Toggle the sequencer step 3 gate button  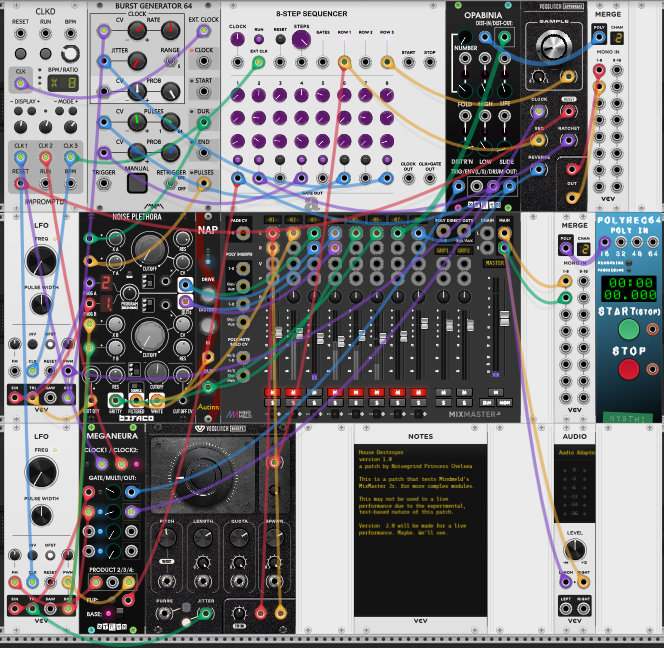pyautogui.click(x=280, y=160)
